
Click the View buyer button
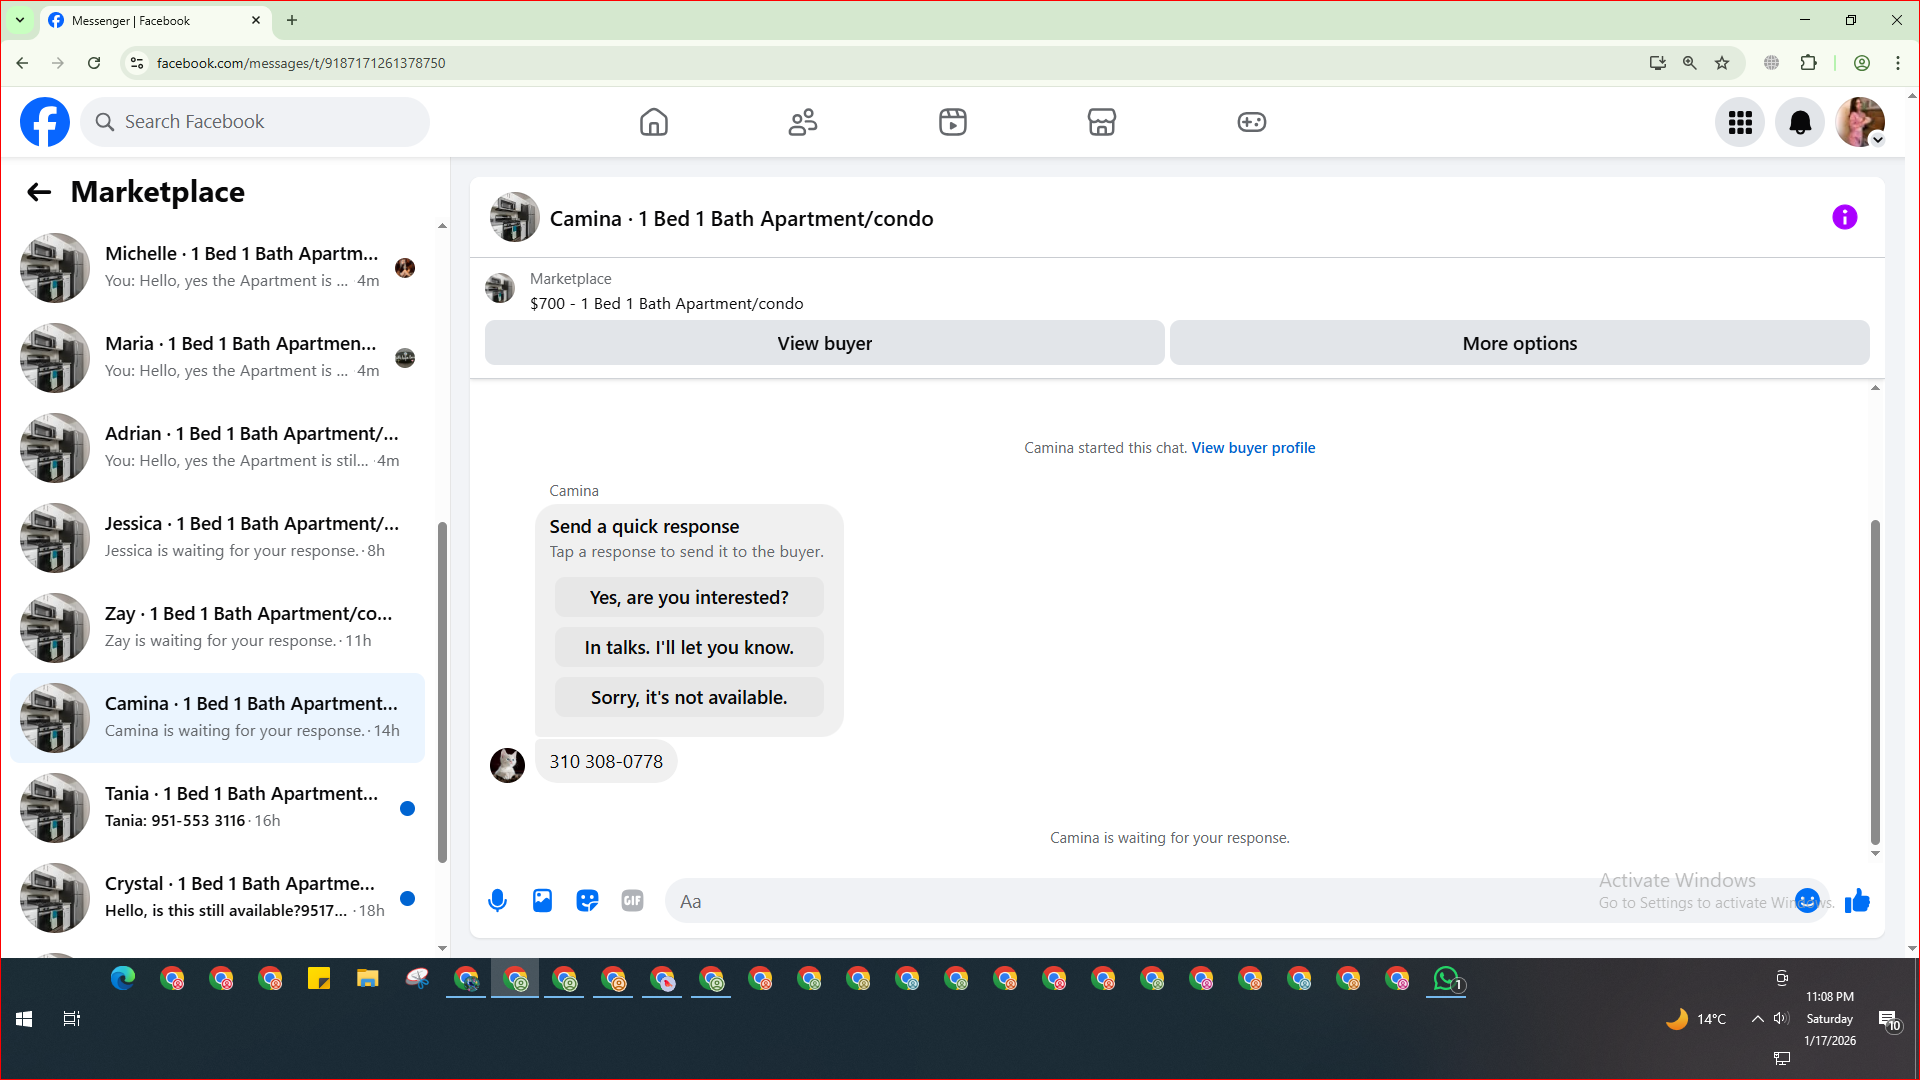pos(824,343)
